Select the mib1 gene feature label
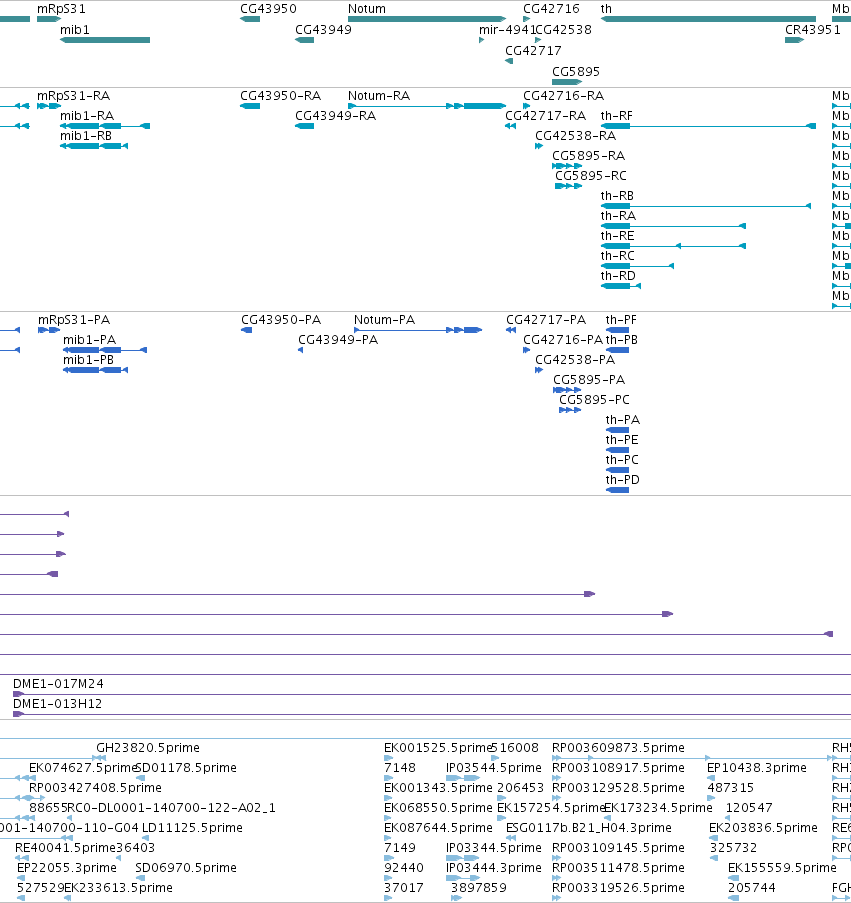The height and width of the screenshot is (903, 851). [75, 29]
